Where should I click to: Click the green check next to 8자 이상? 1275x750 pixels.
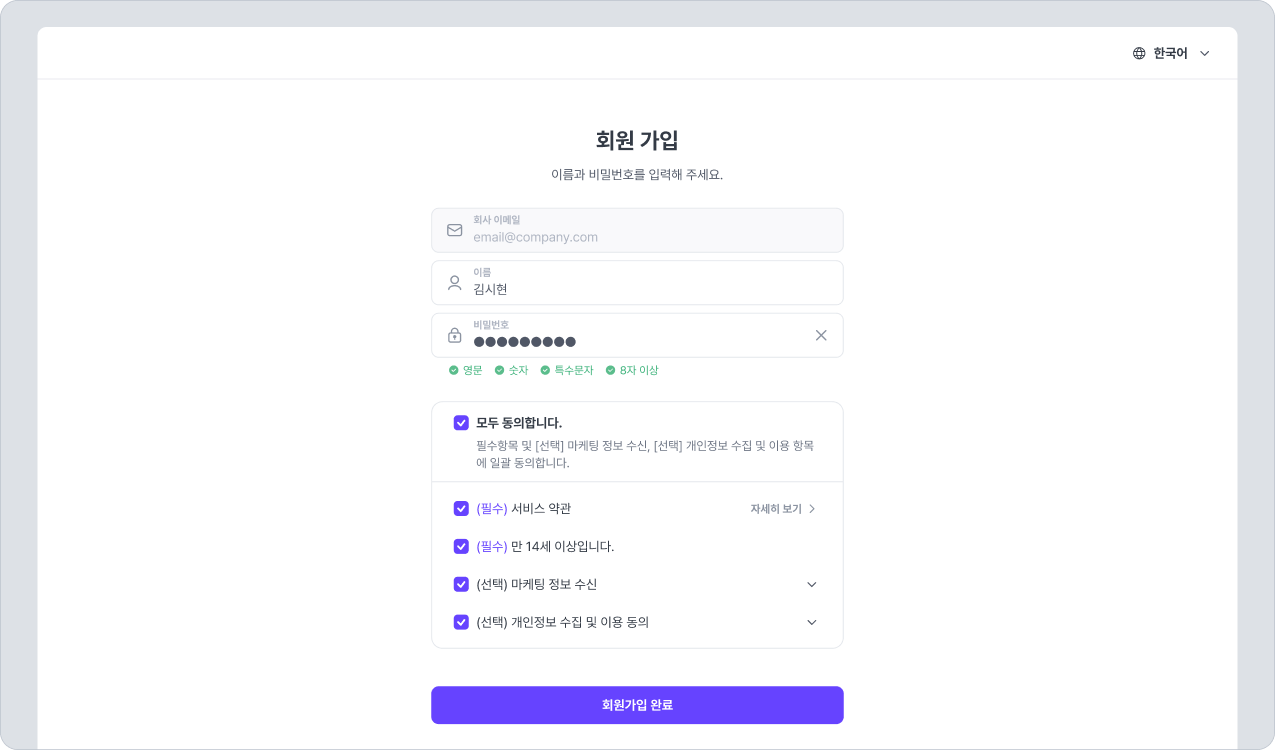(x=610, y=371)
